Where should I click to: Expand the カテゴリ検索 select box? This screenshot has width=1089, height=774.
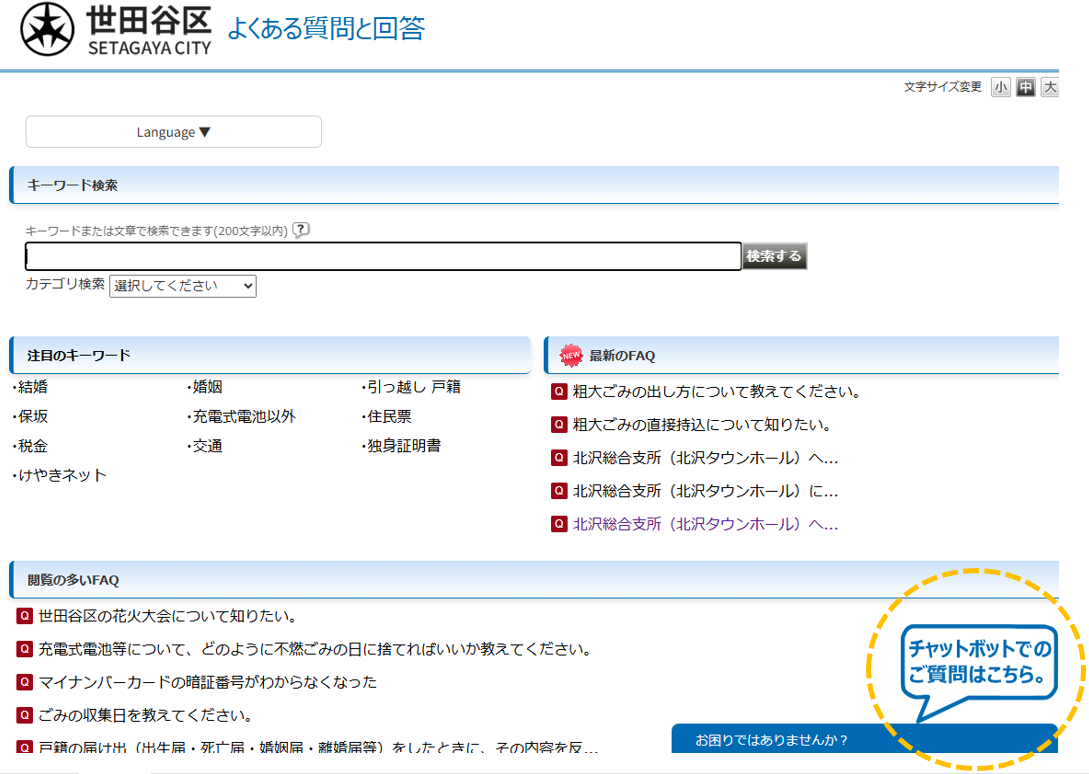pos(182,286)
